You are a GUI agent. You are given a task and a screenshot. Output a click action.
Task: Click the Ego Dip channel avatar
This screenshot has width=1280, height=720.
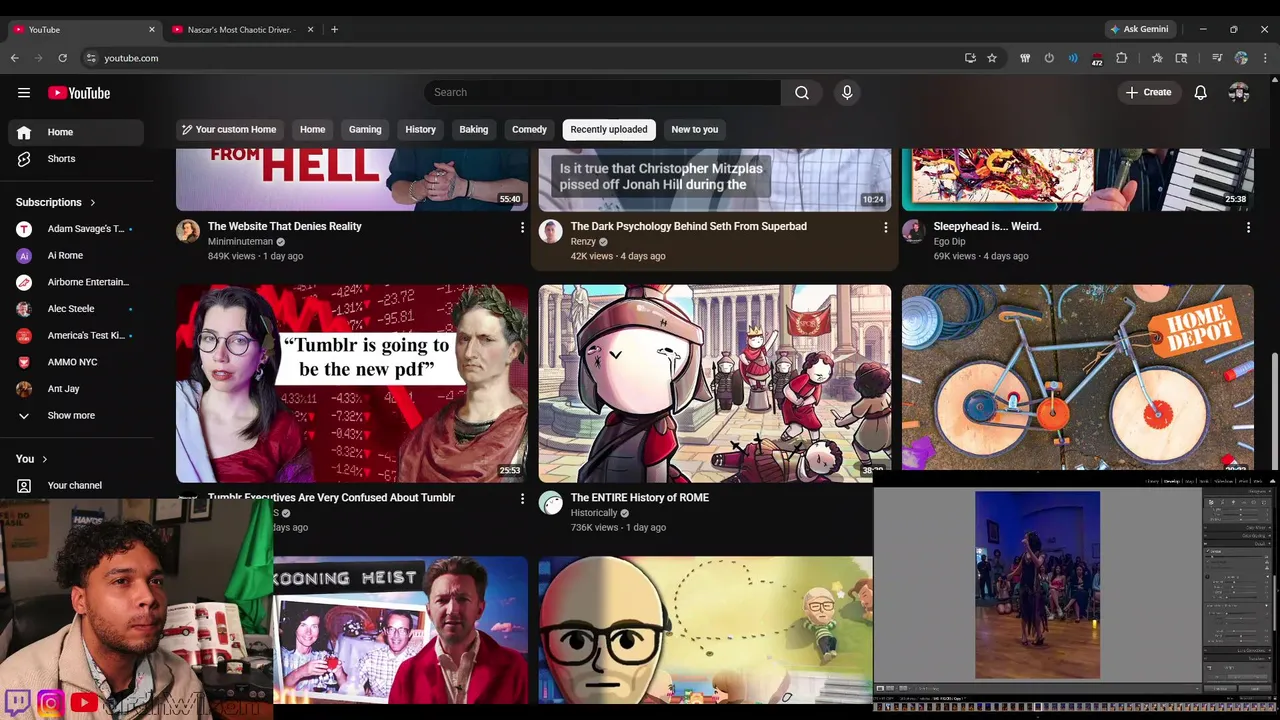click(914, 232)
